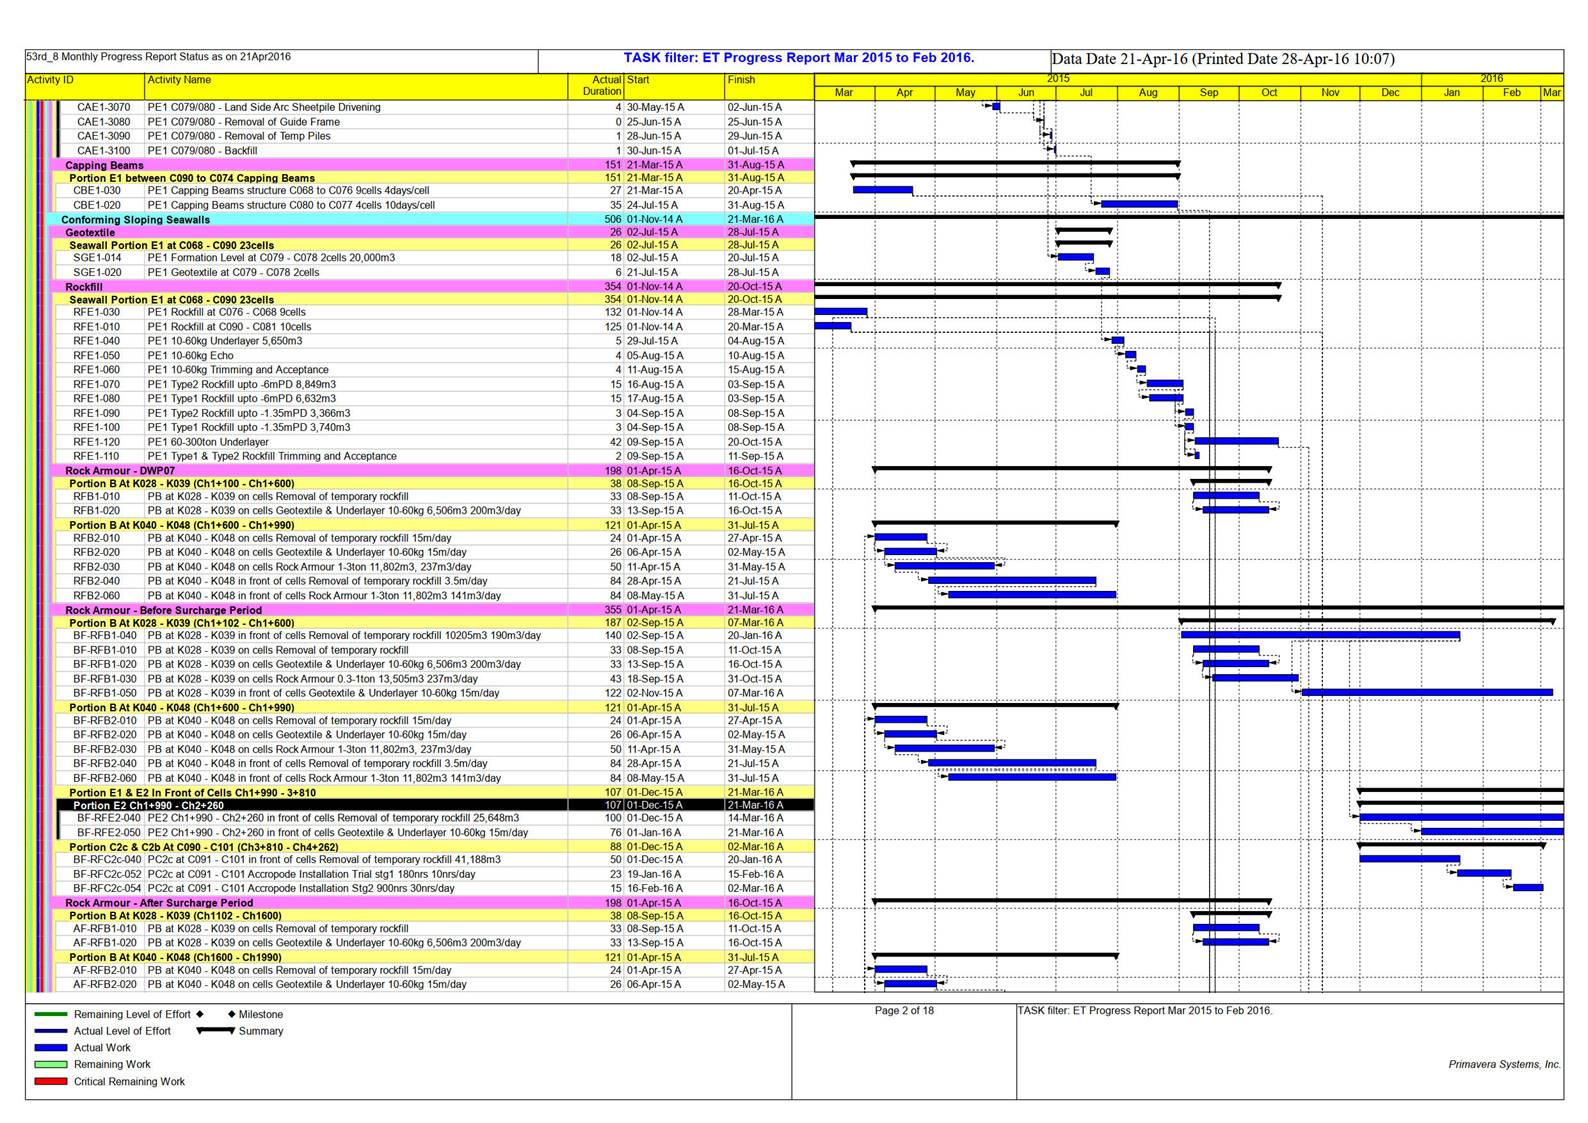Click finish date 07-Mar-16 A of BF-RFB1-050
Image resolution: width=1588 pixels, height=1123 pixels.
[755, 693]
